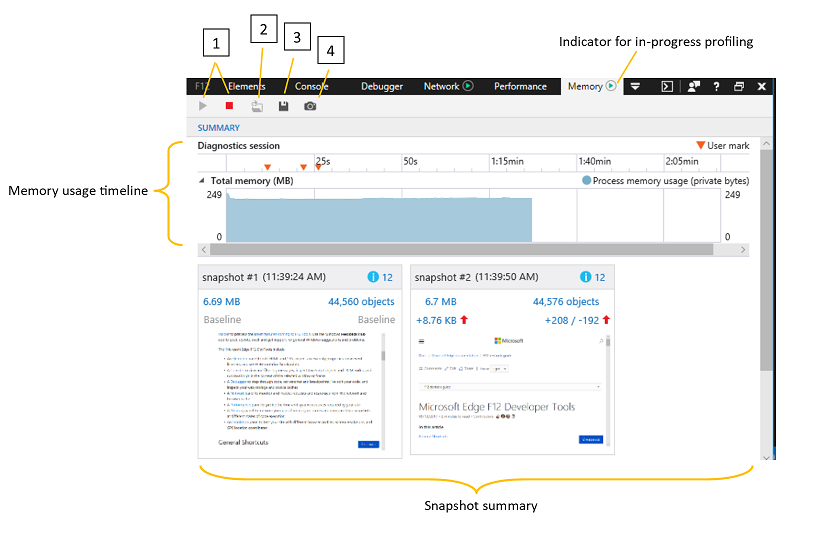Click the memory usage graph area

coord(473,215)
